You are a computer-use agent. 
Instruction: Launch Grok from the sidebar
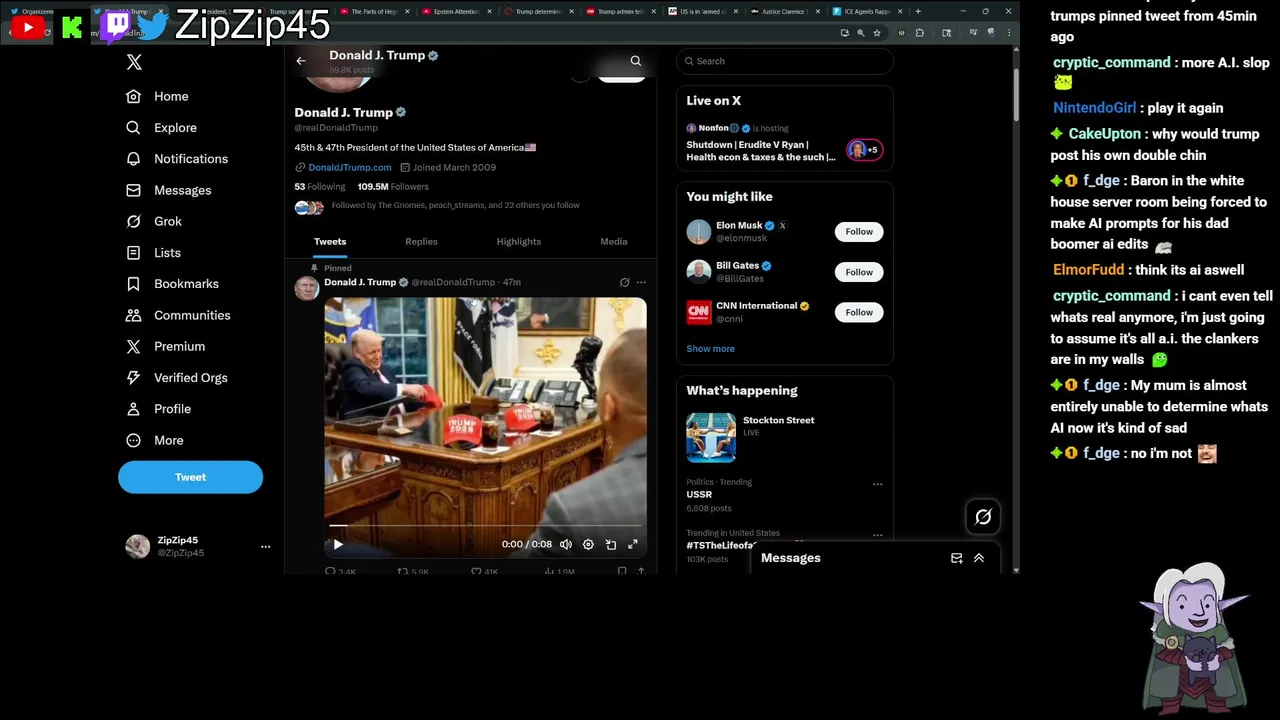pyautogui.click(x=154, y=221)
